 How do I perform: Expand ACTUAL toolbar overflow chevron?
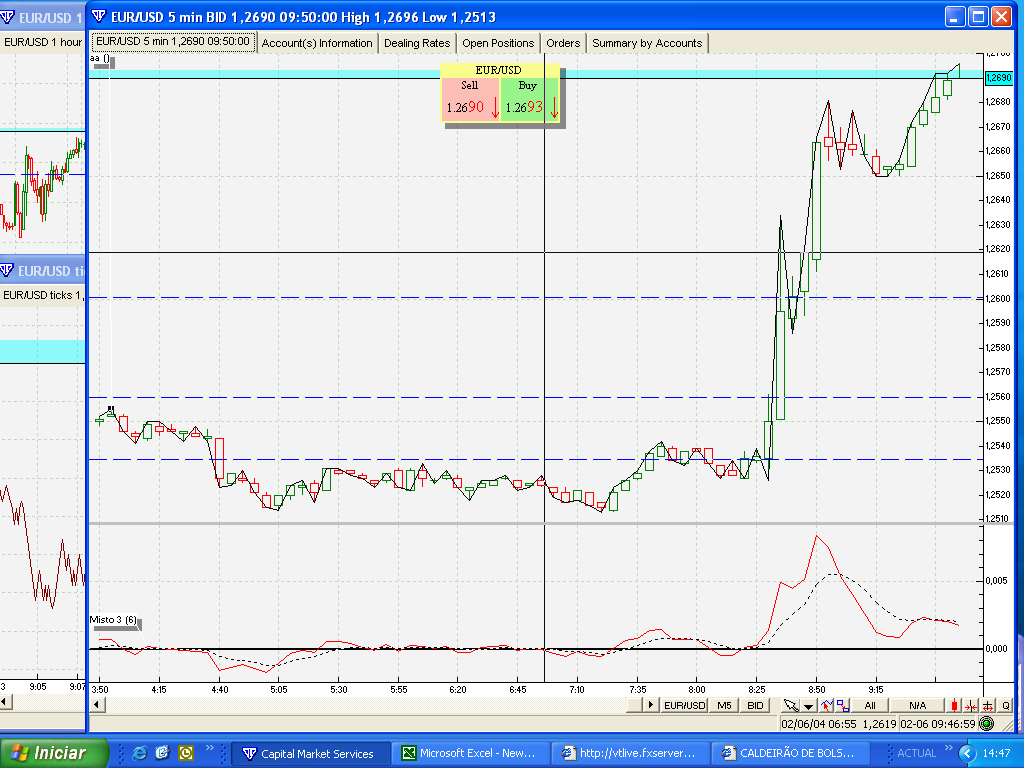[949, 748]
